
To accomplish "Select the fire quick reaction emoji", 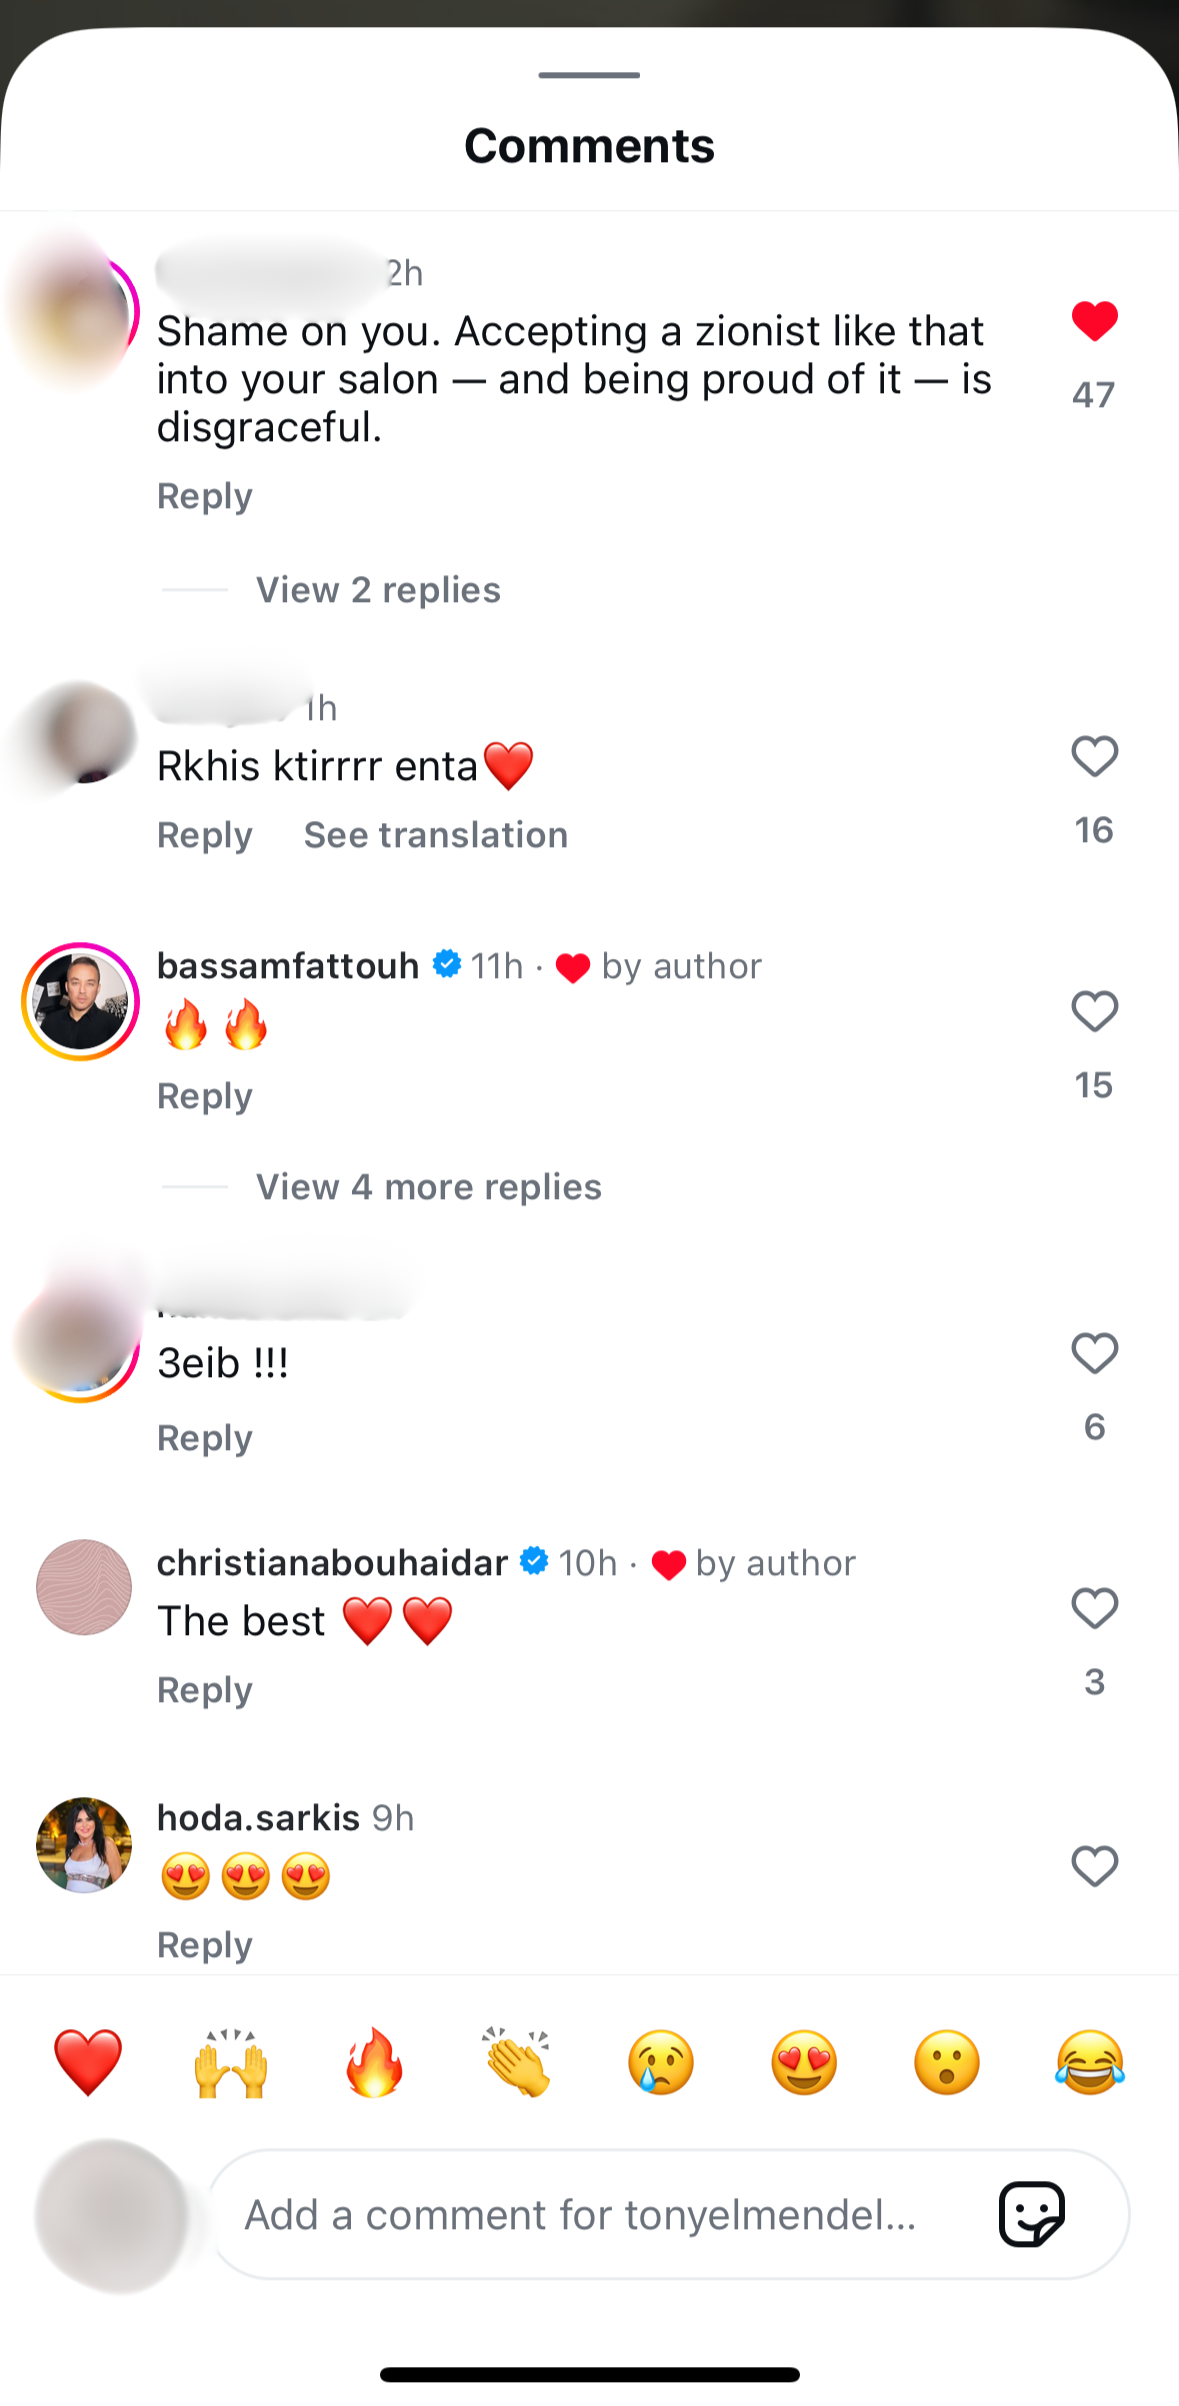I will 372,2060.
